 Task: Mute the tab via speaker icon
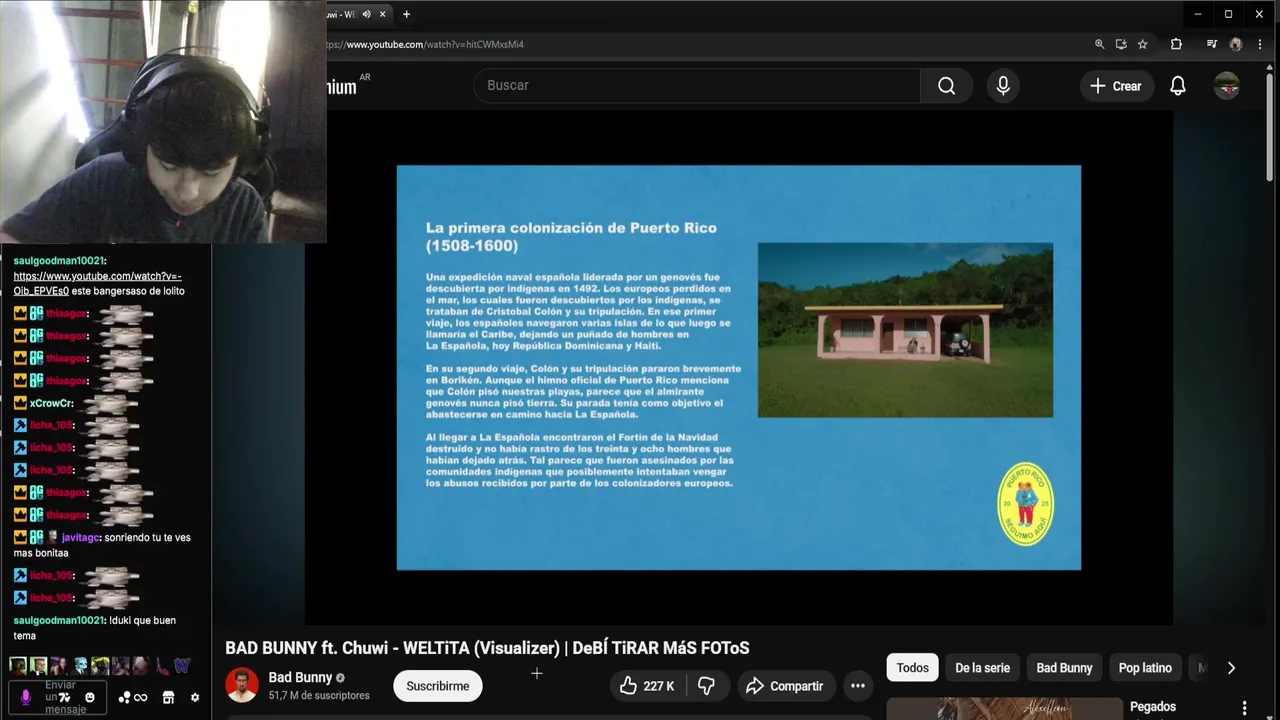[x=366, y=14]
